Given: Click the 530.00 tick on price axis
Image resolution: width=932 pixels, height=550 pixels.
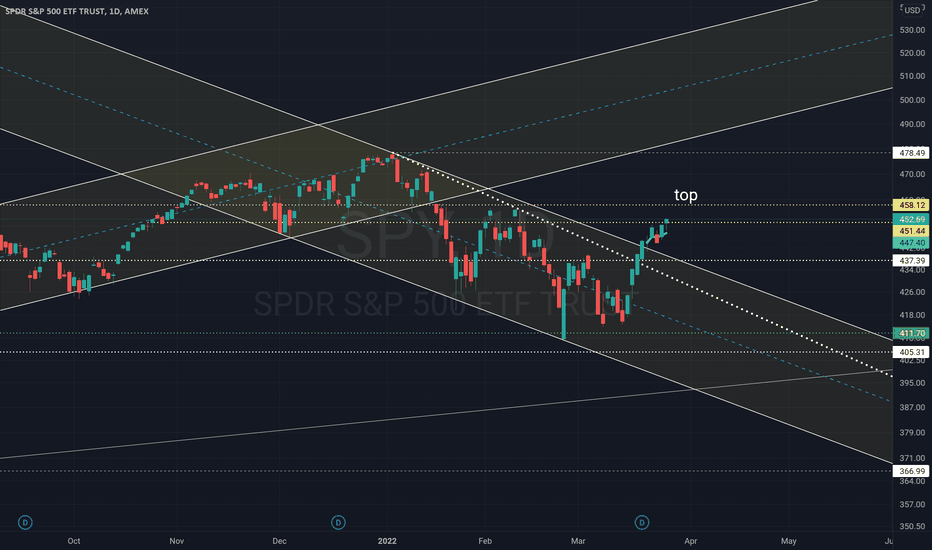Looking at the screenshot, I should tap(912, 30).
